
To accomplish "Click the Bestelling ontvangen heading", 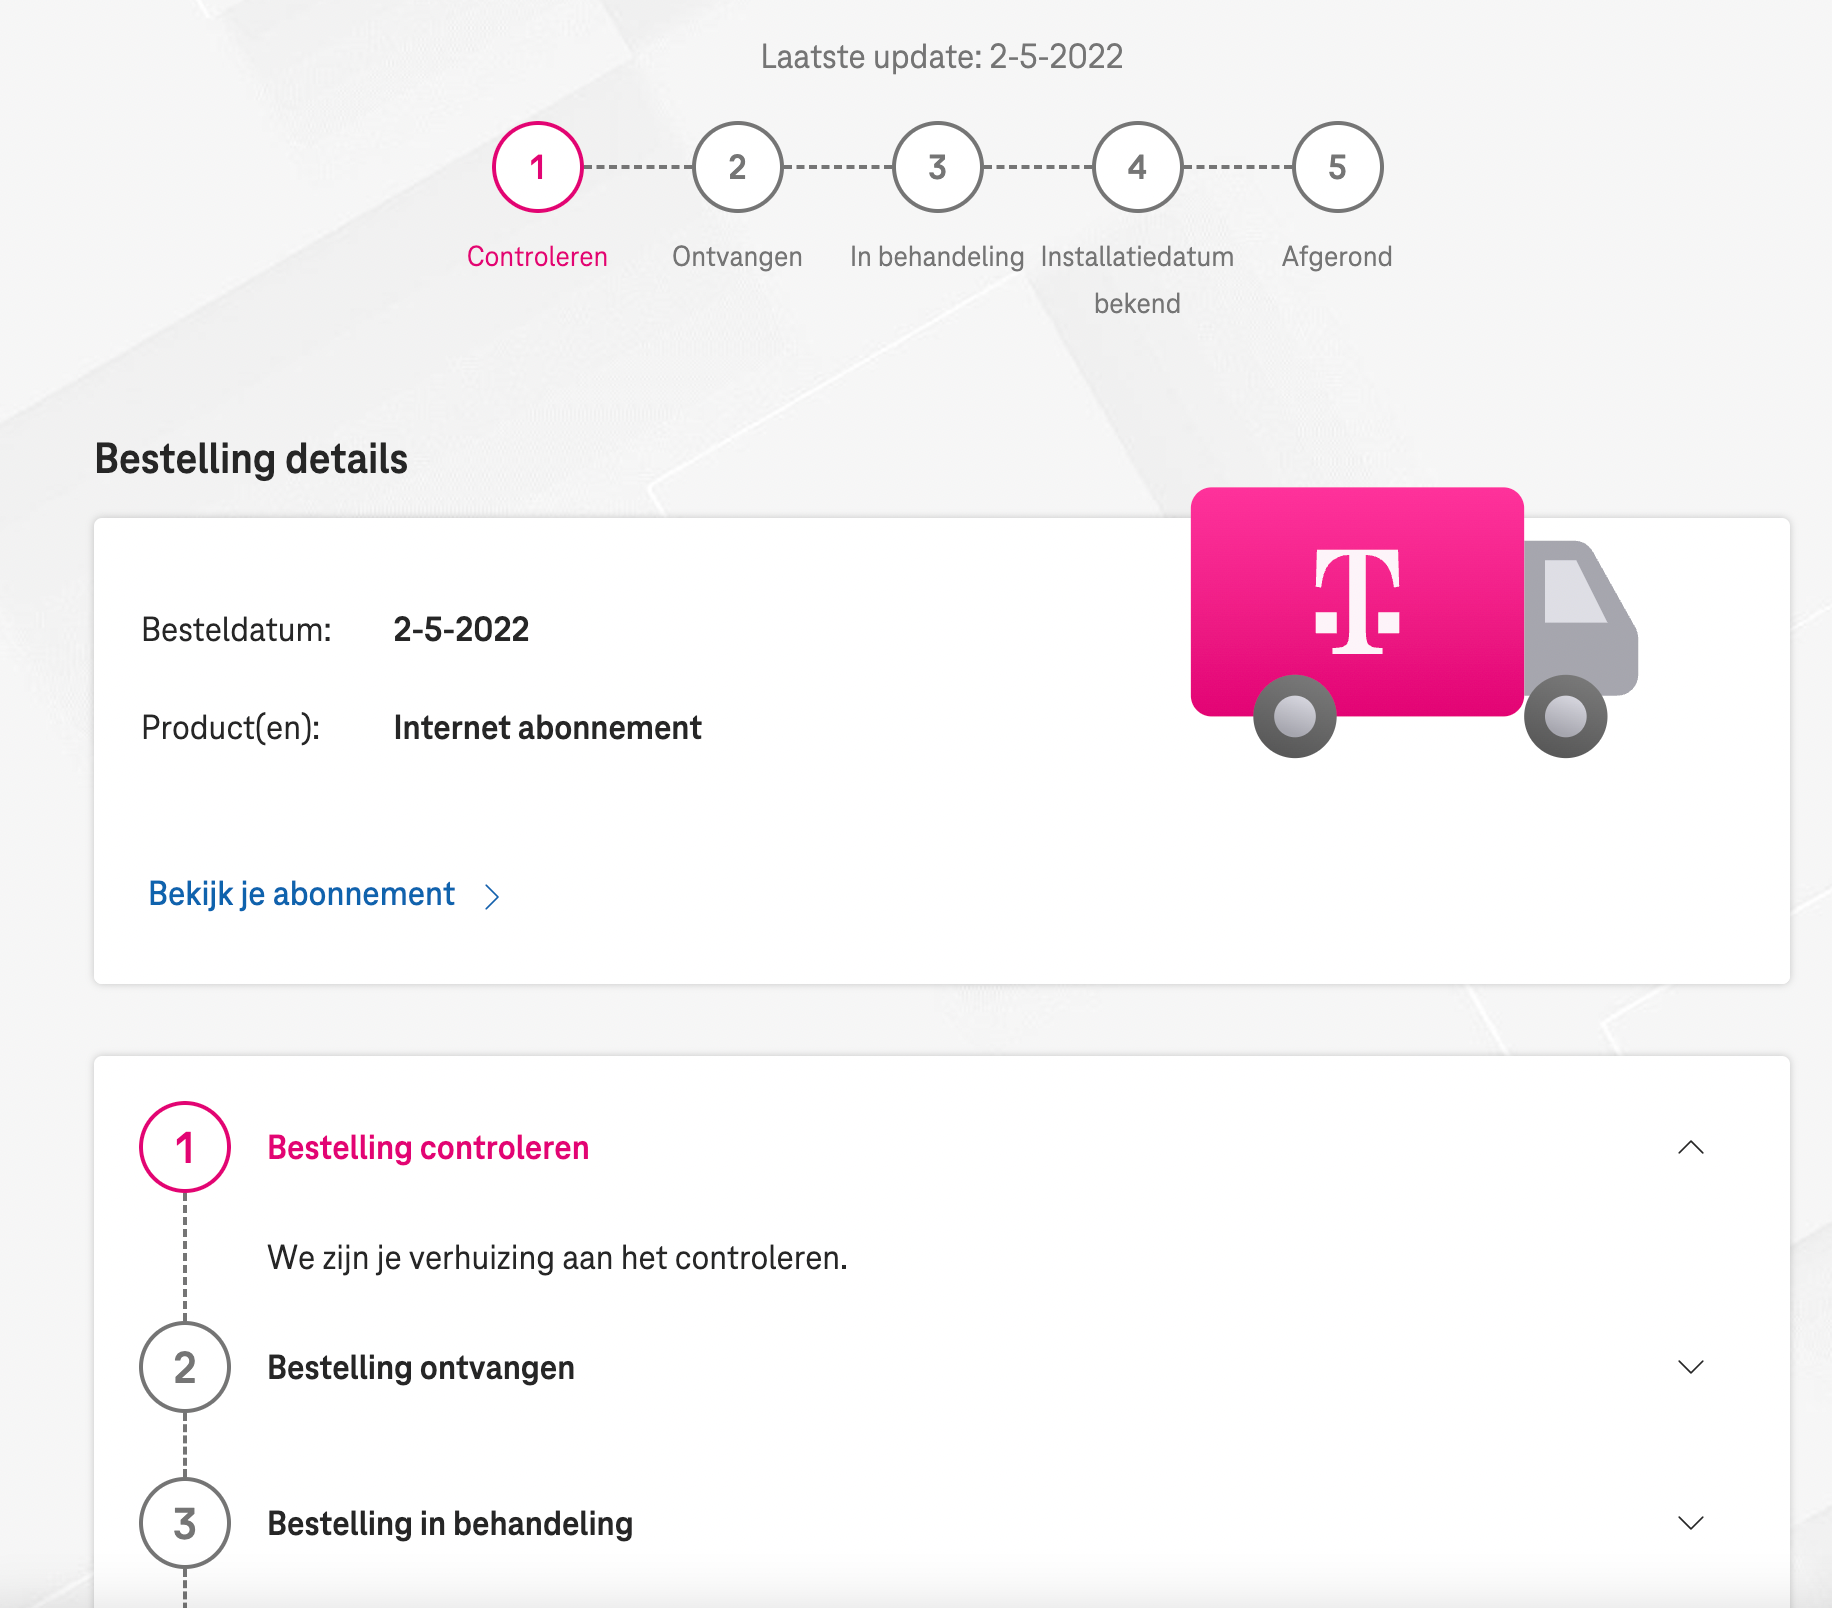I will point(421,1368).
